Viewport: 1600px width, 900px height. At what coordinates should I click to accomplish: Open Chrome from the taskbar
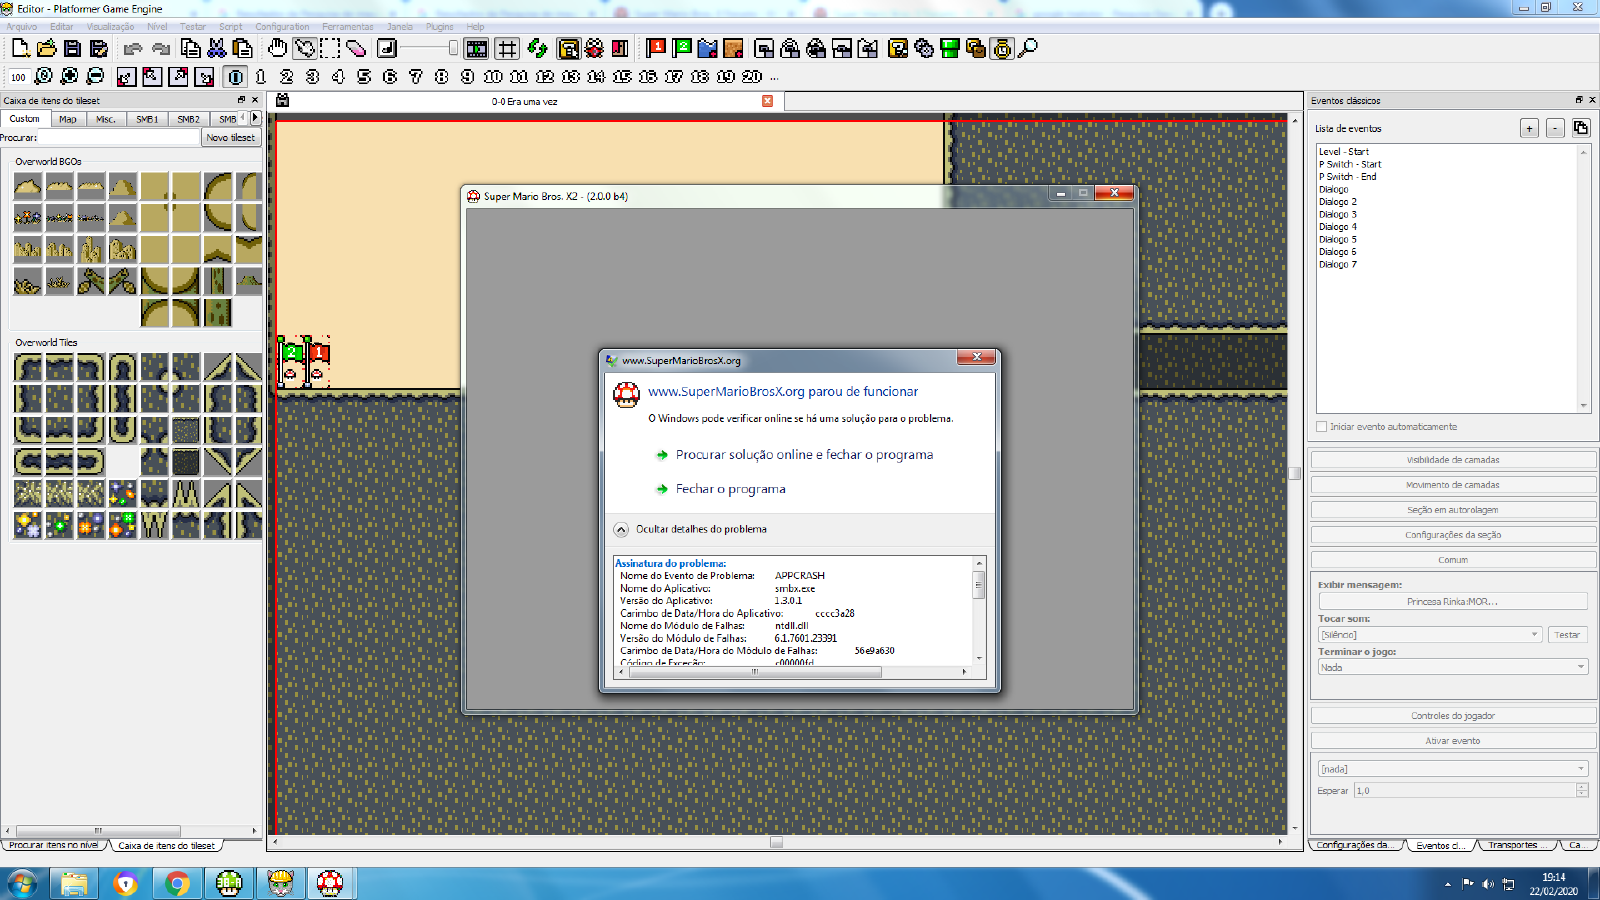tap(177, 884)
